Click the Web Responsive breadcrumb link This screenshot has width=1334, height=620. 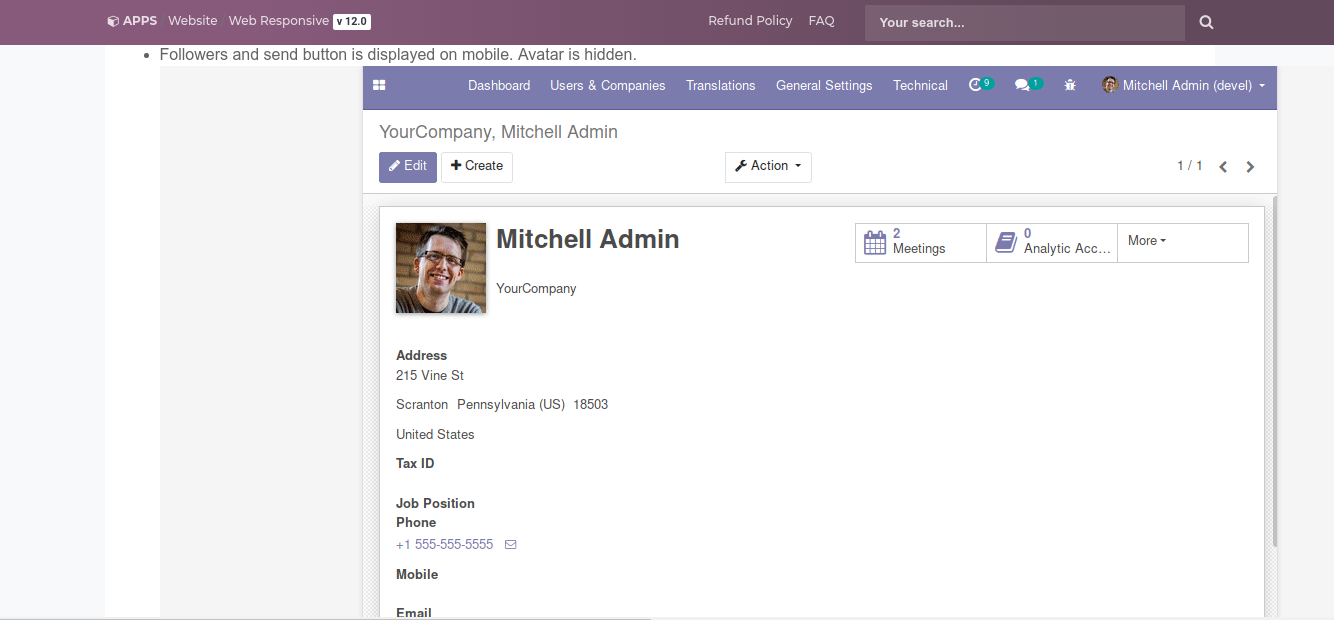[x=279, y=21]
